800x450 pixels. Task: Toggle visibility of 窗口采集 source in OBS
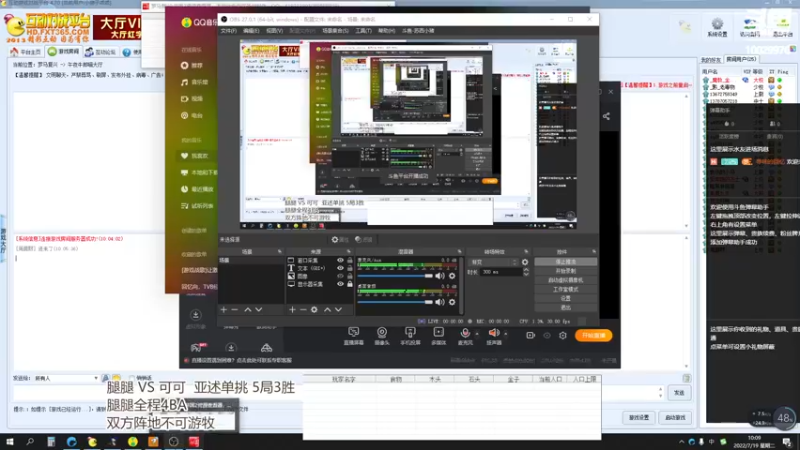click(340, 260)
